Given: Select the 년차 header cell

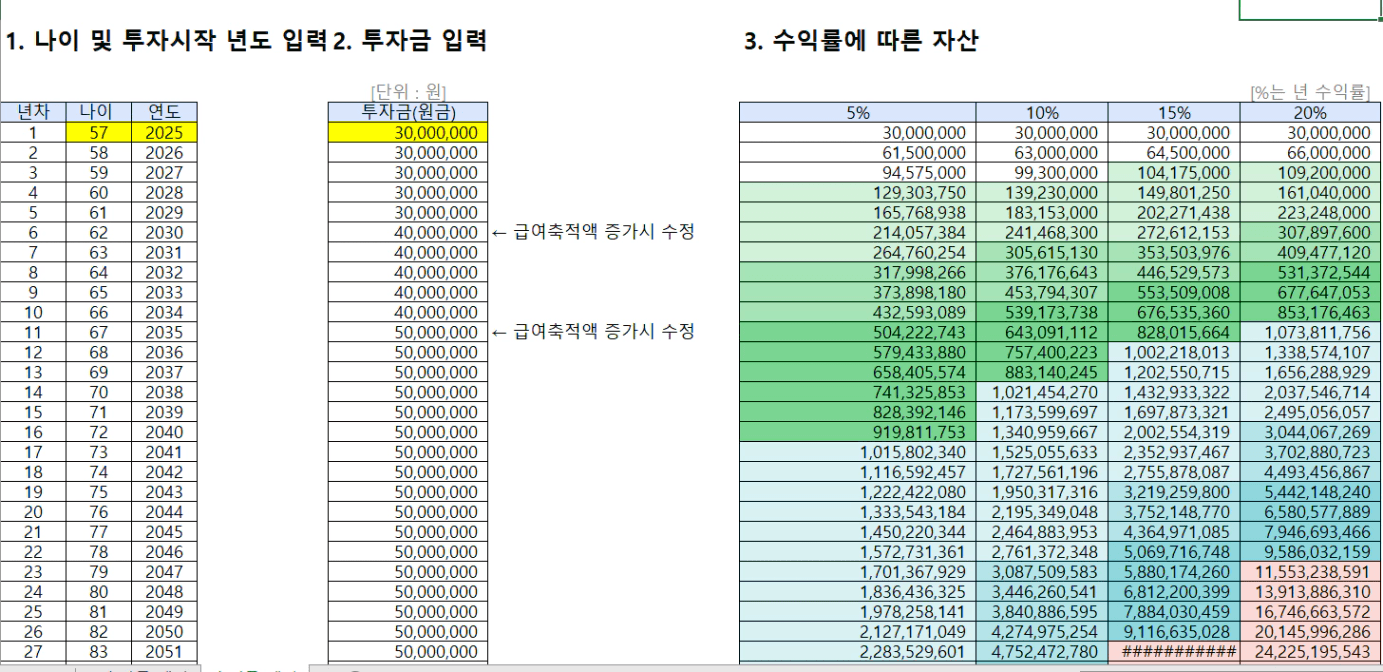Looking at the screenshot, I should coord(33,112).
